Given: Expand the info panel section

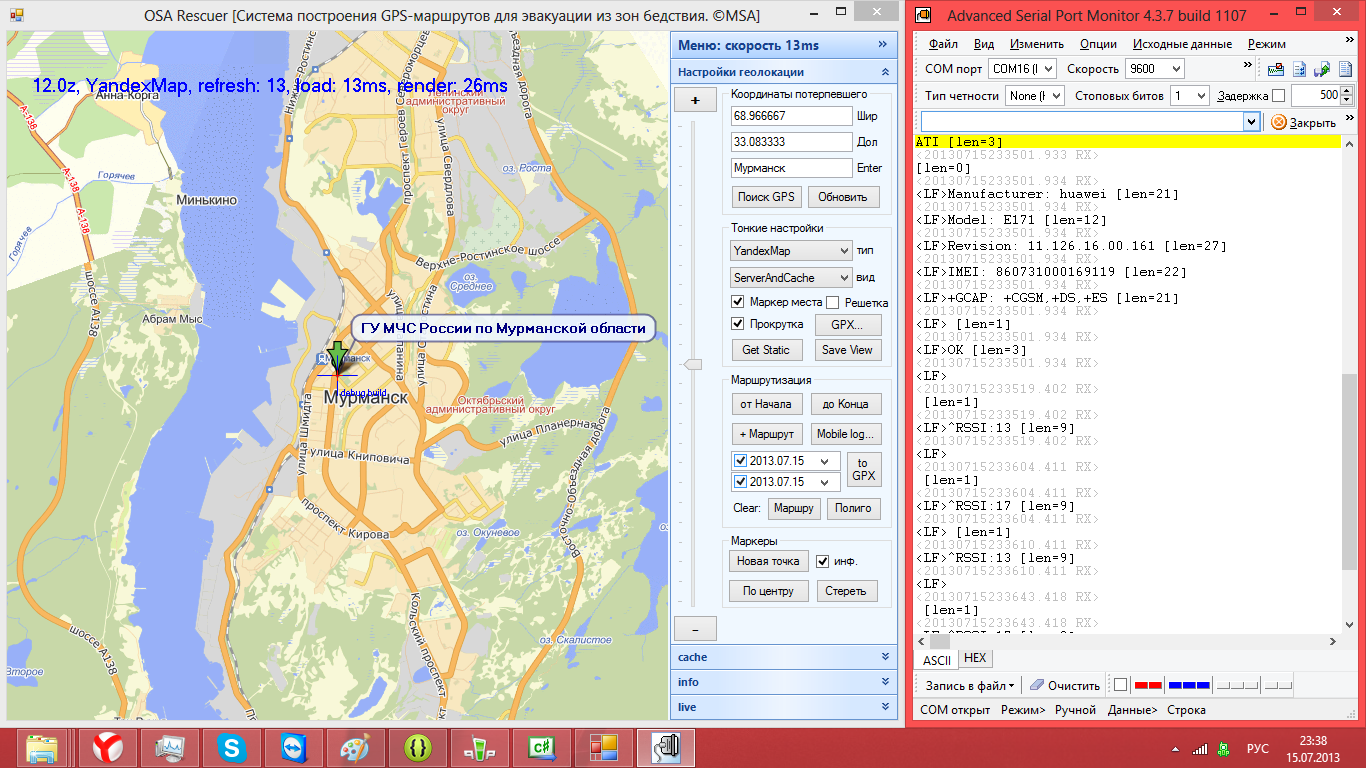Looking at the screenshot, I should 783,682.
